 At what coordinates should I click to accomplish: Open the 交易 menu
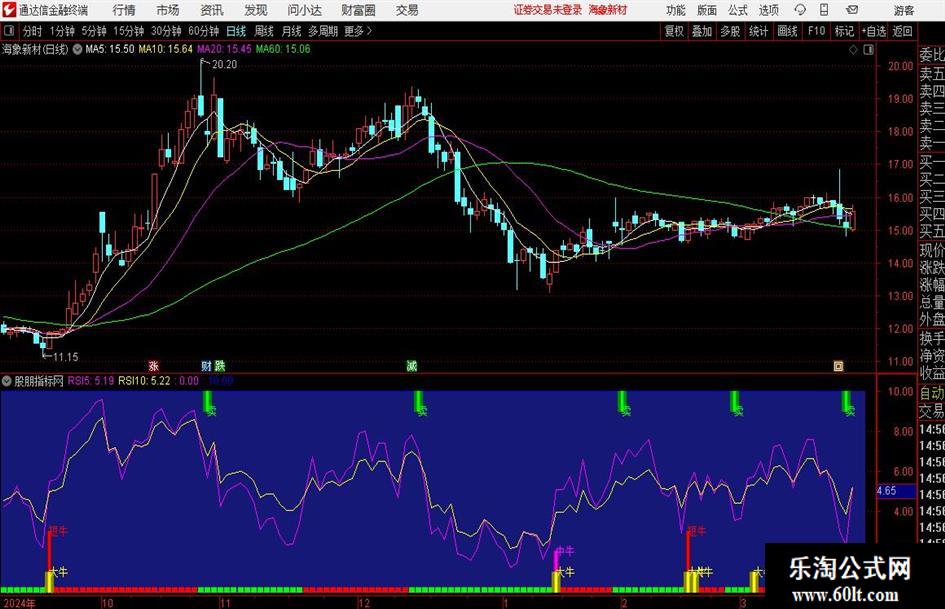pyautogui.click(x=407, y=10)
